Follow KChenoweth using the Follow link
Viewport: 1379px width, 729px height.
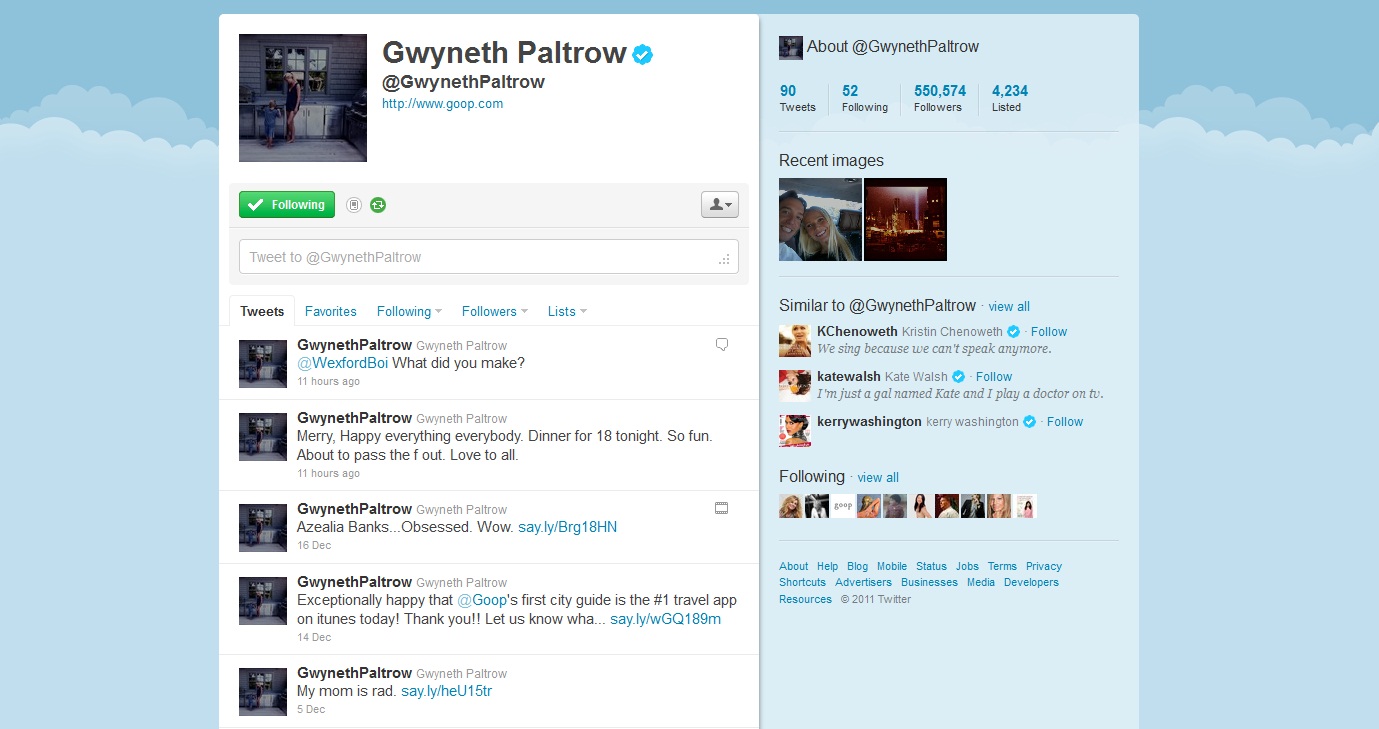point(1049,332)
